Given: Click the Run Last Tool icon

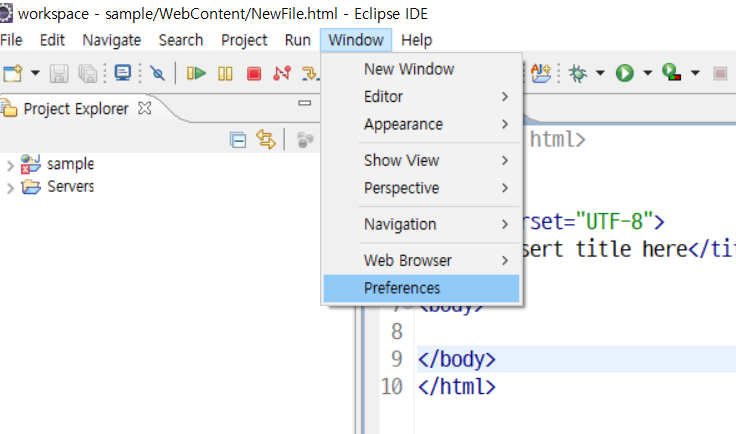Looking at the screenshot, I should [x=672, y=73].
